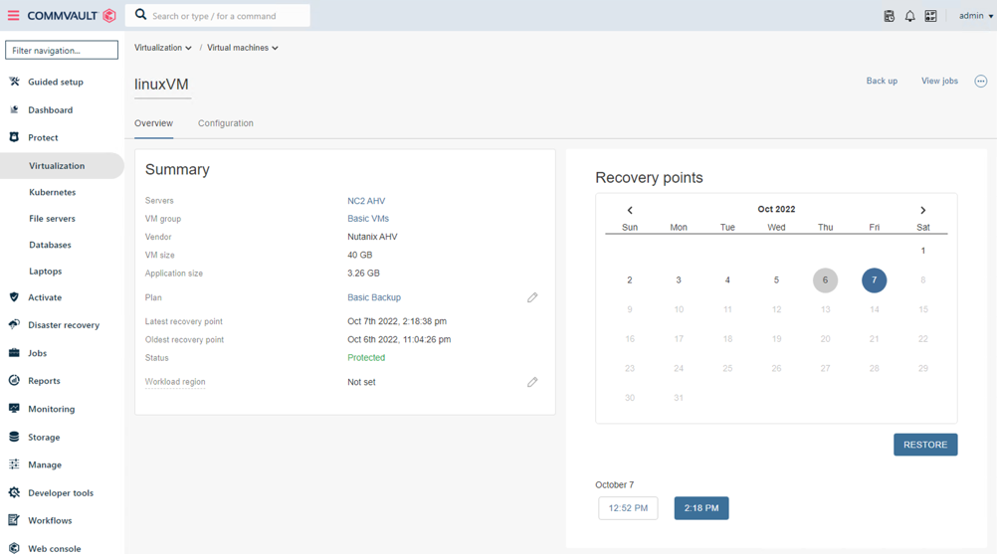This screenshot has width=1002, height=559.
Task: Click the Web console icon
Action: point(14,548)
